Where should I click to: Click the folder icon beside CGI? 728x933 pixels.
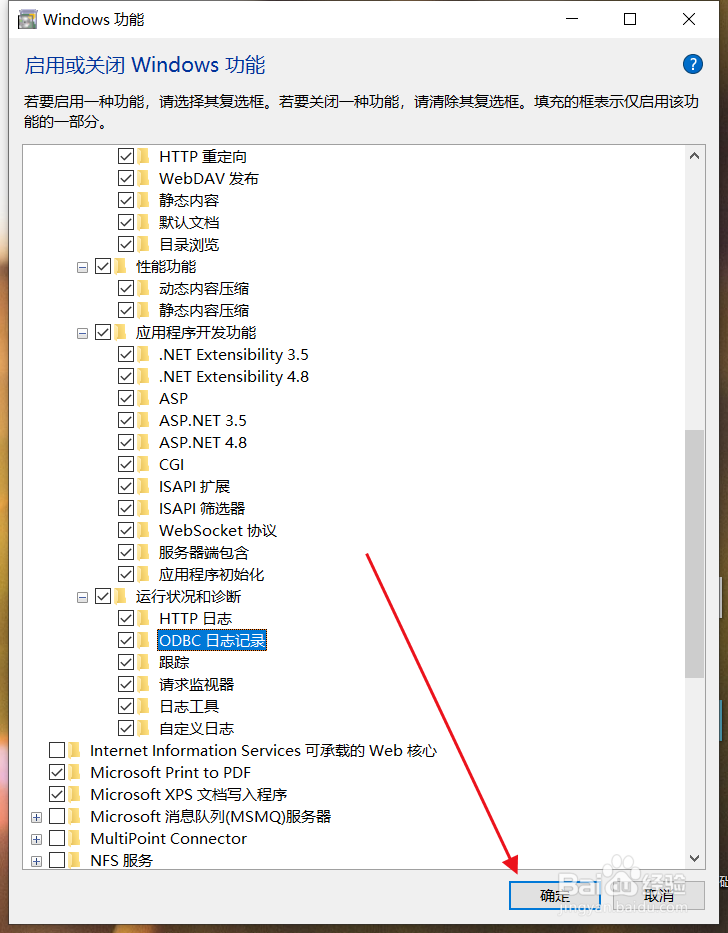(143, 464)
